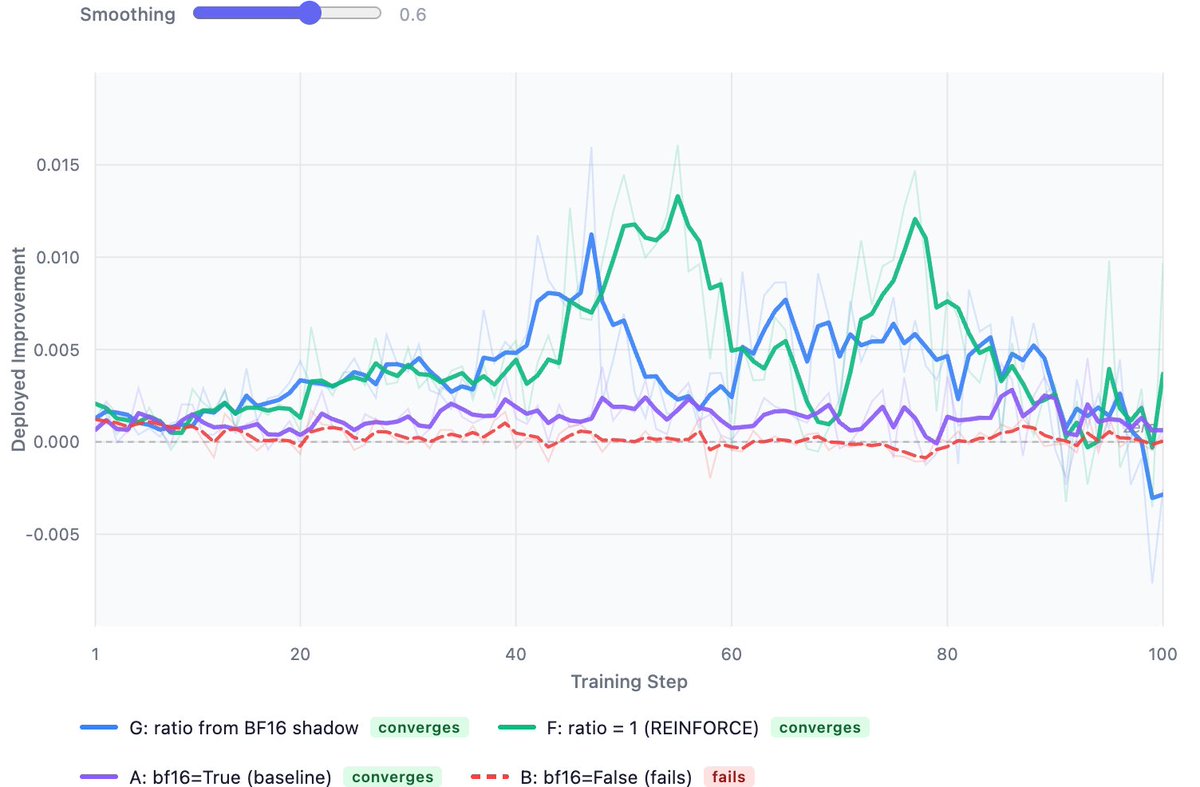Click the Smoothing slider handle
This screenshot has height=787, width=1200.
[x=310, y=13]
